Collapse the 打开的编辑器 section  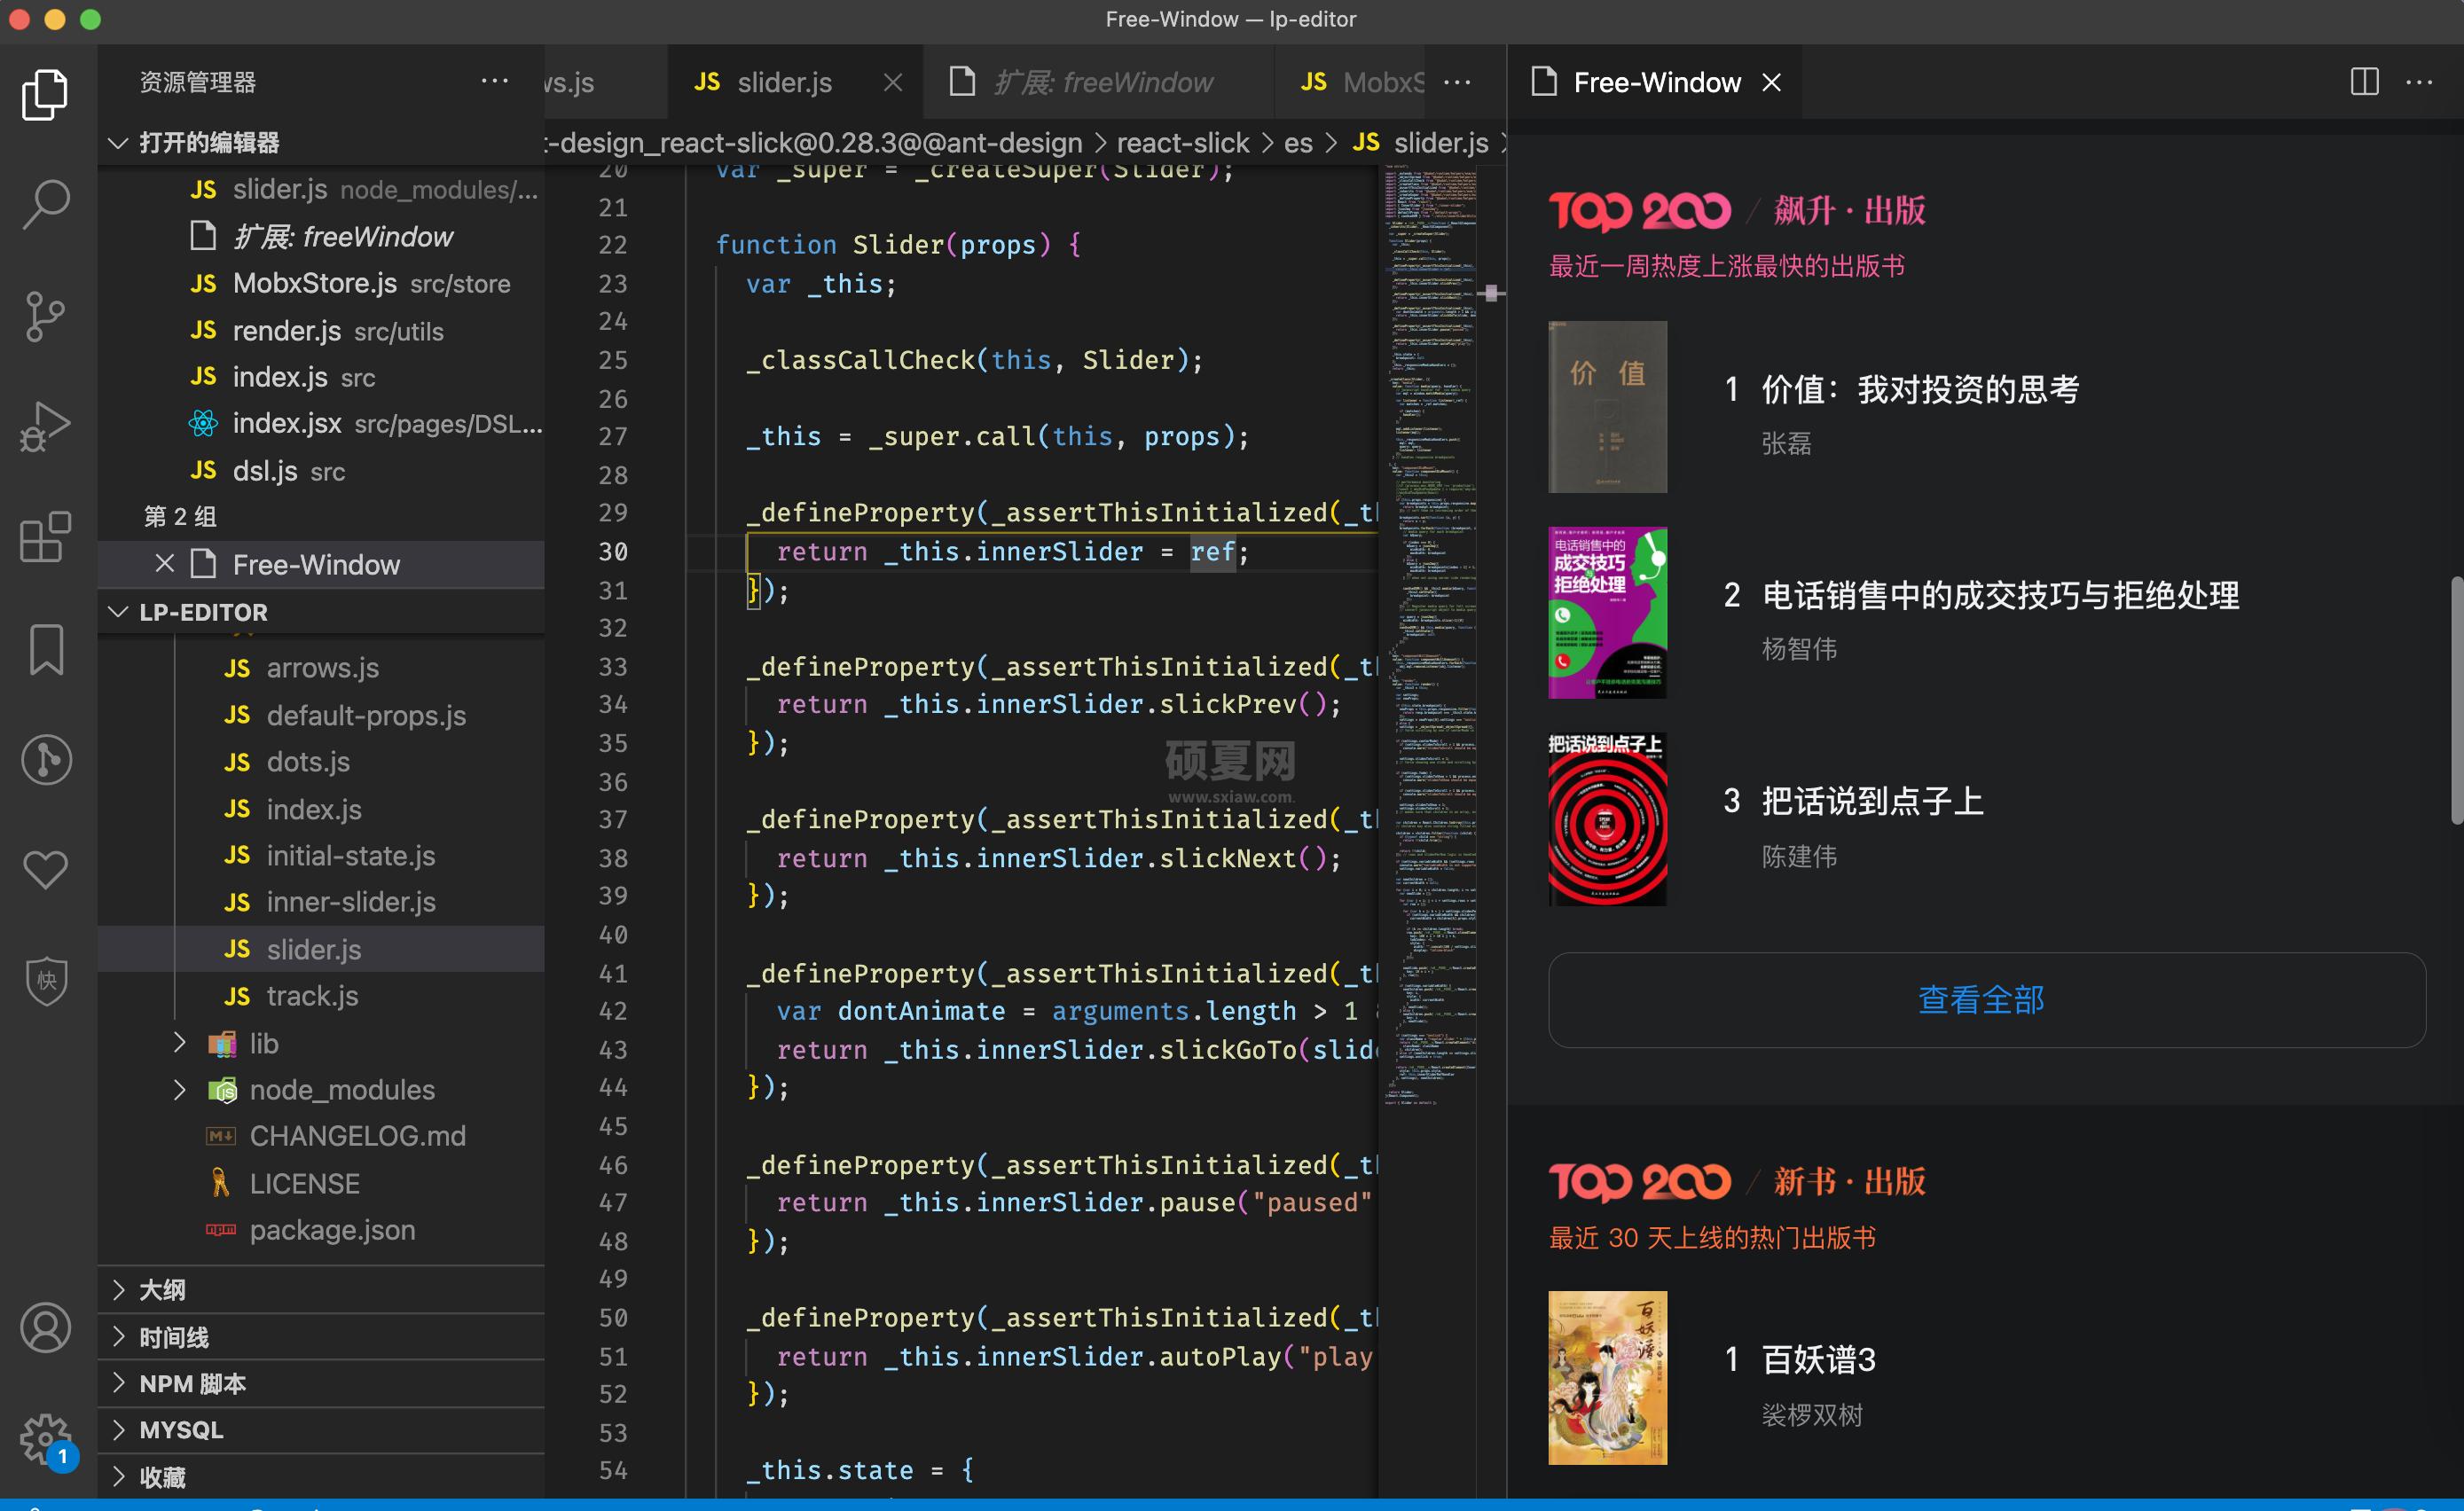118,142
